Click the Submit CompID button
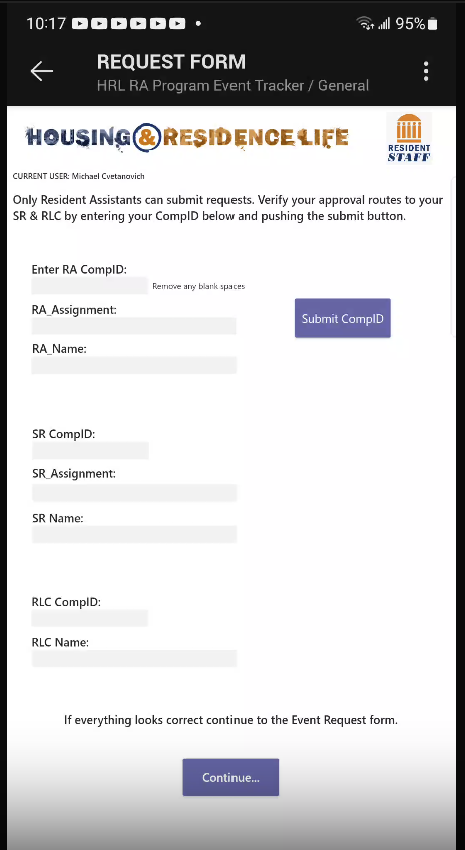 (x=343, y=318)
